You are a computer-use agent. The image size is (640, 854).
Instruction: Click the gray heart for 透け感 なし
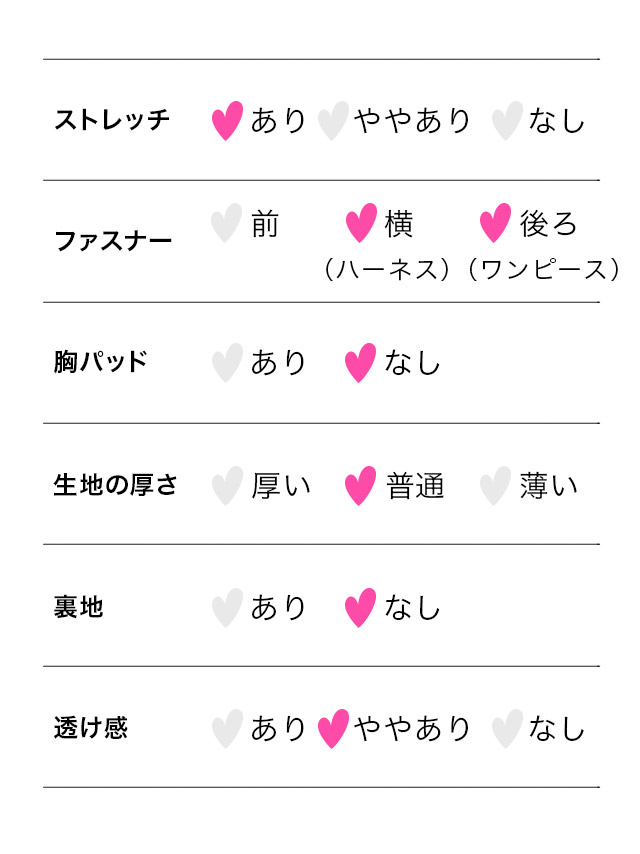pyautogui.click(x=507, y=729)
